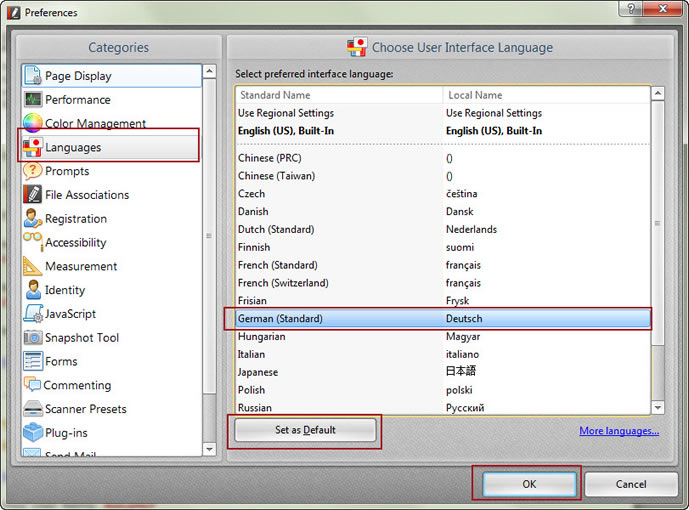Select the Performance category
This screenshot has height=510, width=689.
tap(112, 100)
